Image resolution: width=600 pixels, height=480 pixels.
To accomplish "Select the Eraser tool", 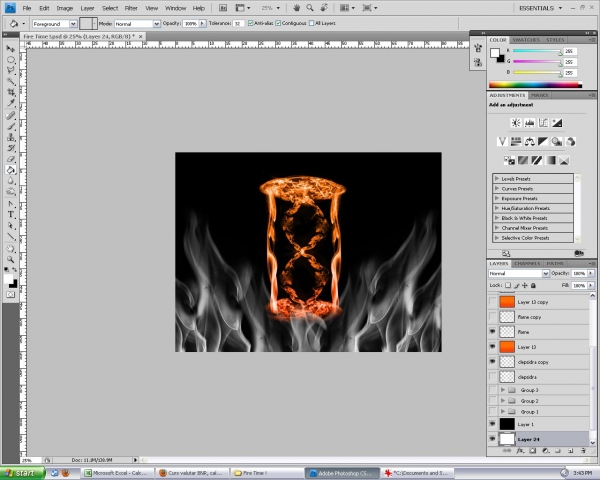I will coord(10,159).
